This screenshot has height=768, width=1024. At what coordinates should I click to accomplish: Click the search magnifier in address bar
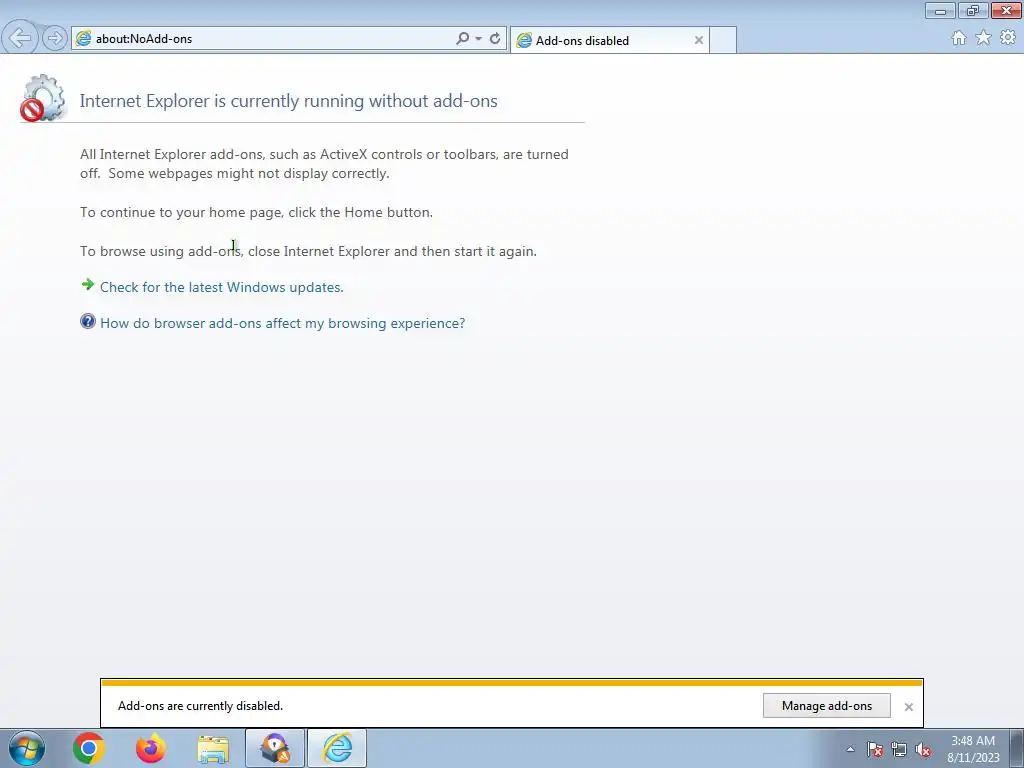462,39
